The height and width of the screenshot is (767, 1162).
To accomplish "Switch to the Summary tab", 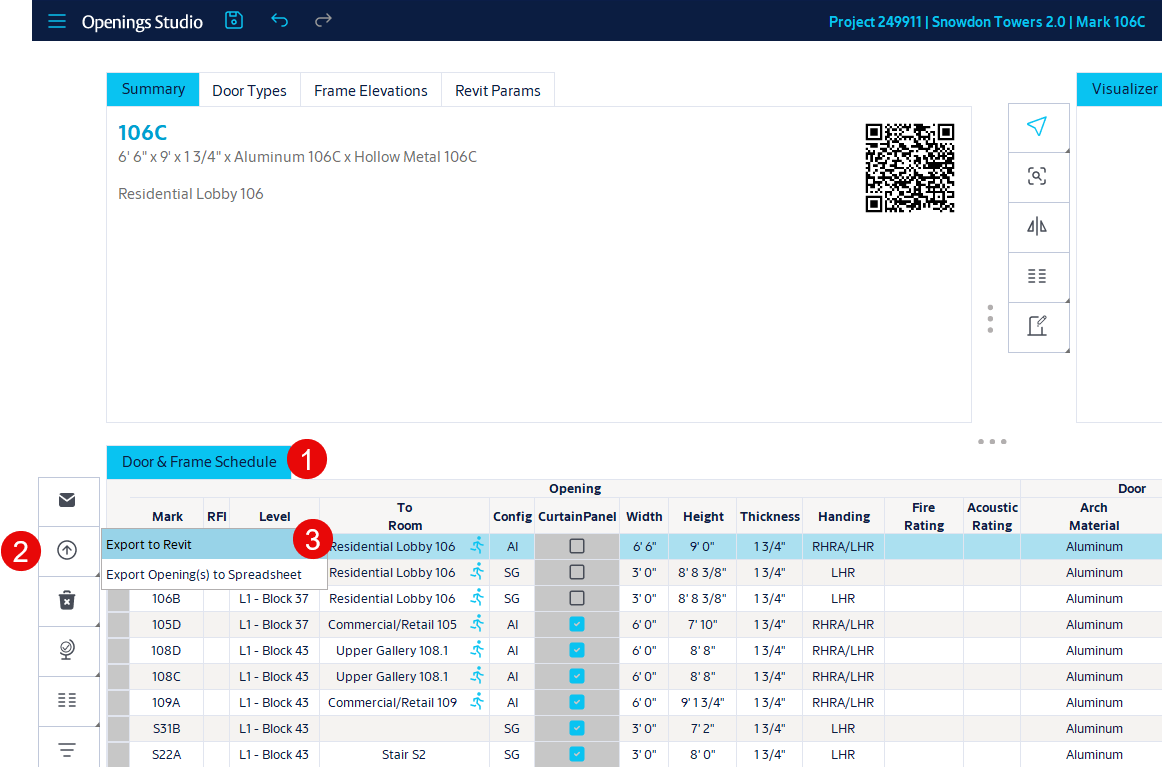I will click(x=153, y=90).
